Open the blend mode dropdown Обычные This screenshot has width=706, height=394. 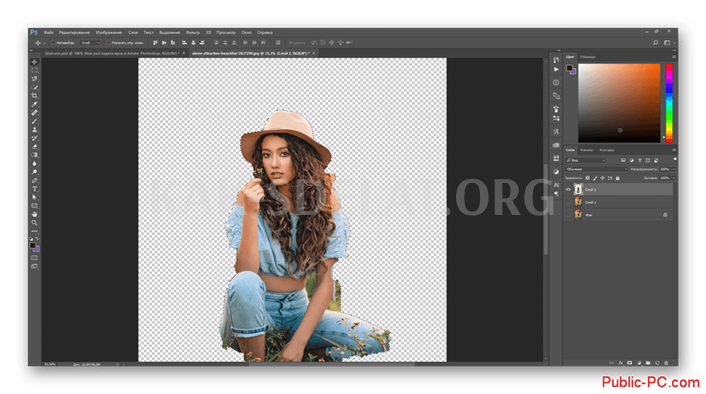coord(597,169)
